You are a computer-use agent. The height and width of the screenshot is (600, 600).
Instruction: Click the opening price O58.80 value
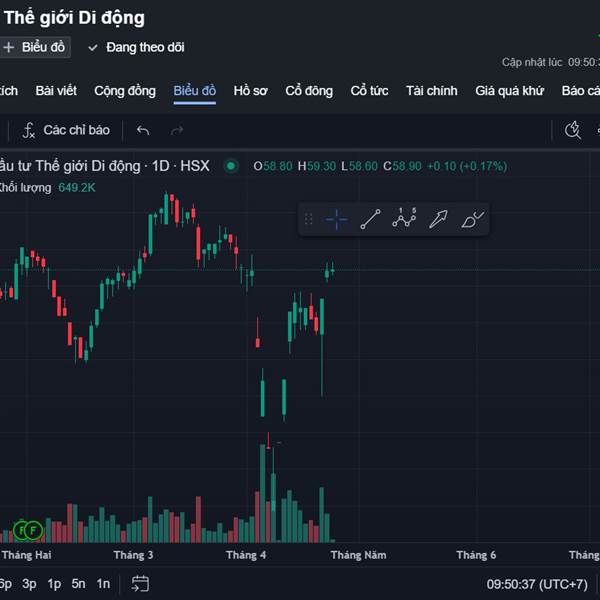(273, 166)
